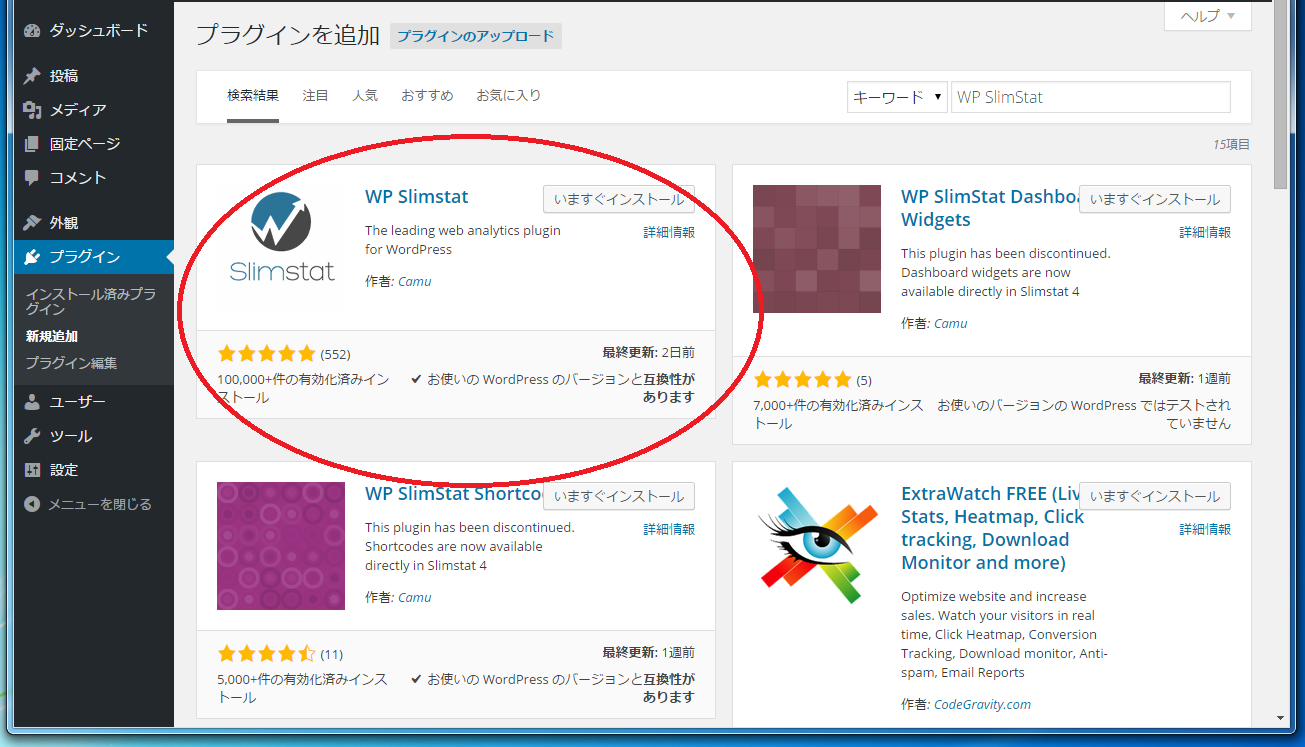The height and width of the screenshot is (747, 1305).
Task: Expand the ヘルプ help panel
Action: click(x=1208, y=16)
